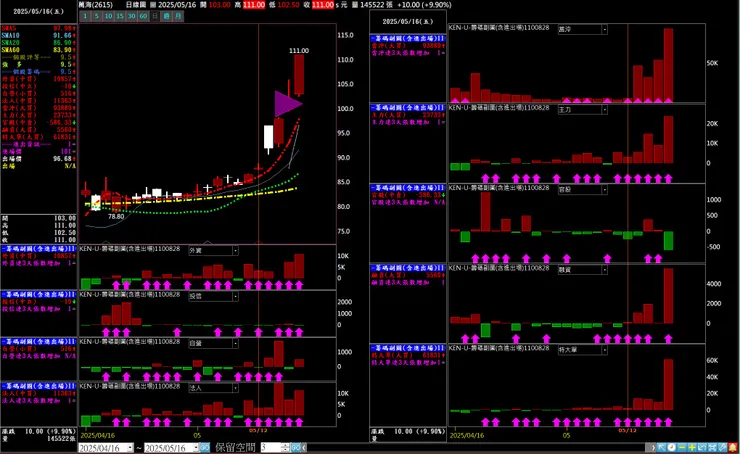Open the 投信 indicator dropdown
Screen dimensions: 740x454
coord(235,296)
